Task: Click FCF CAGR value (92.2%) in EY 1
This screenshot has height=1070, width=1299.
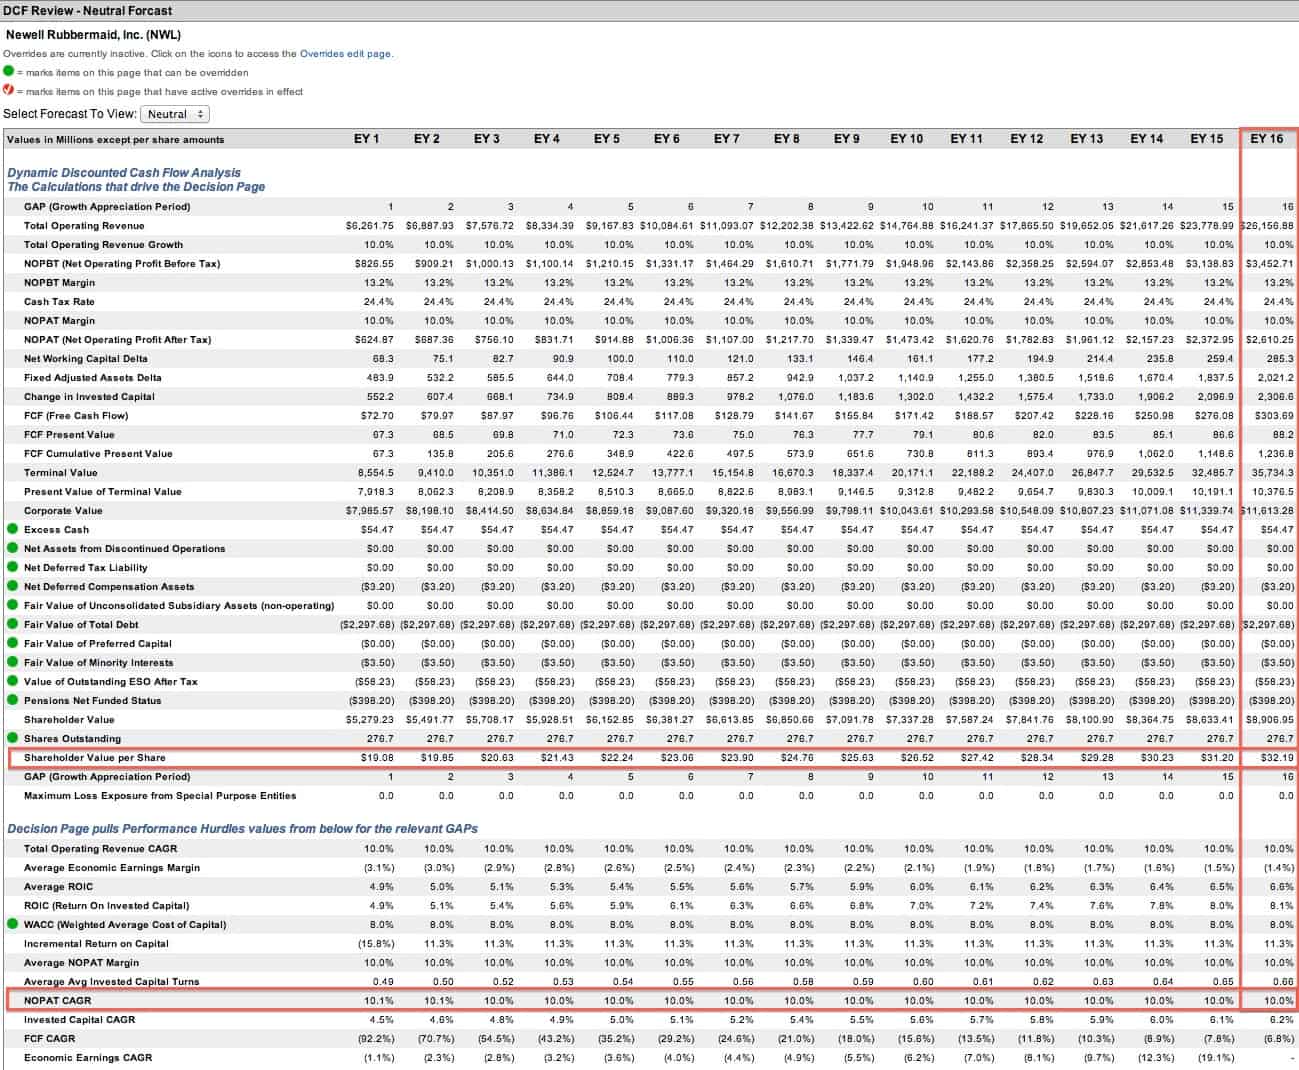Action: click(376, 1039)
